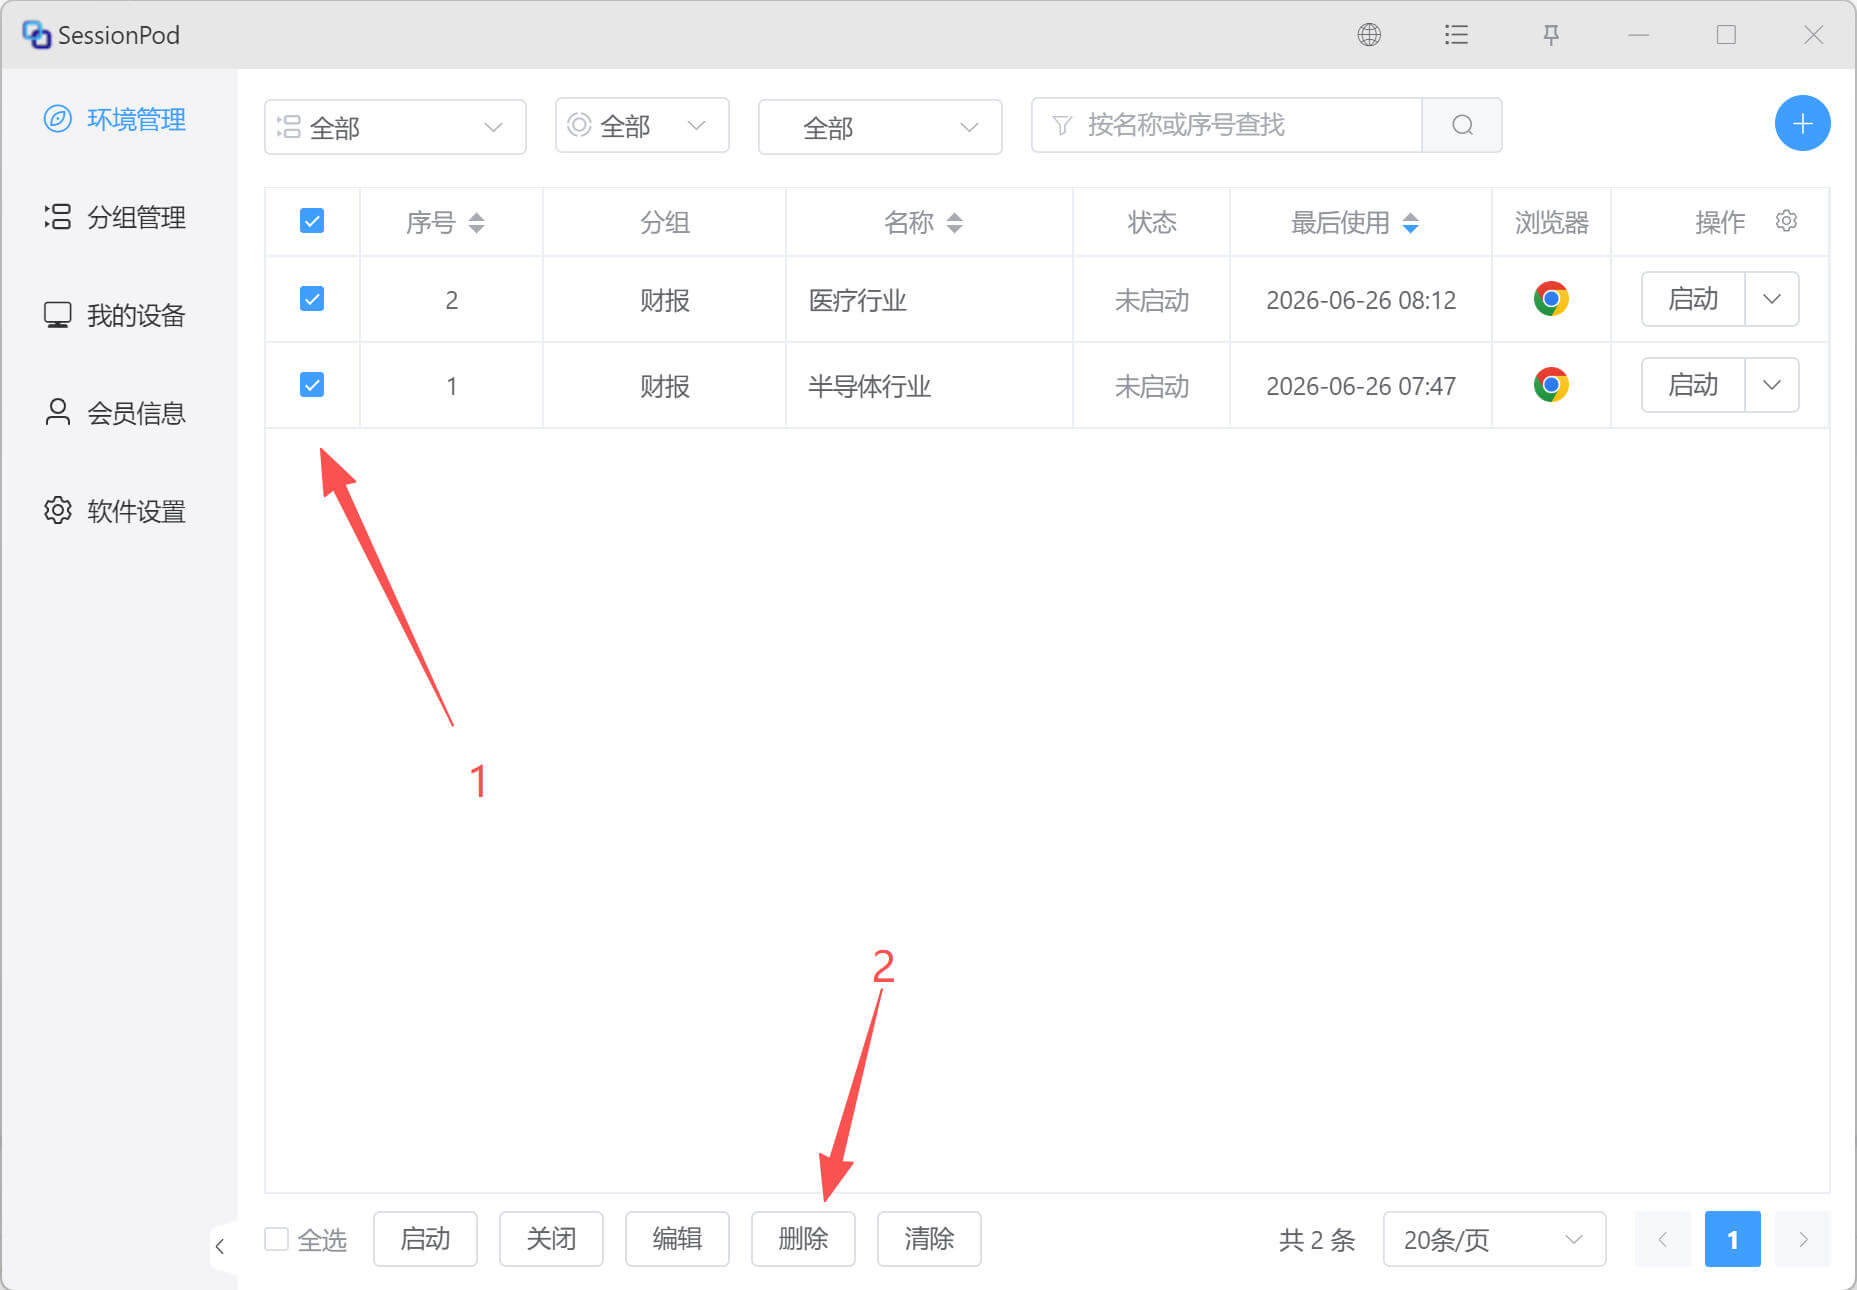
Task: Click Chrome browser icon for 半导体行业 row
Action: point(1551,385)
